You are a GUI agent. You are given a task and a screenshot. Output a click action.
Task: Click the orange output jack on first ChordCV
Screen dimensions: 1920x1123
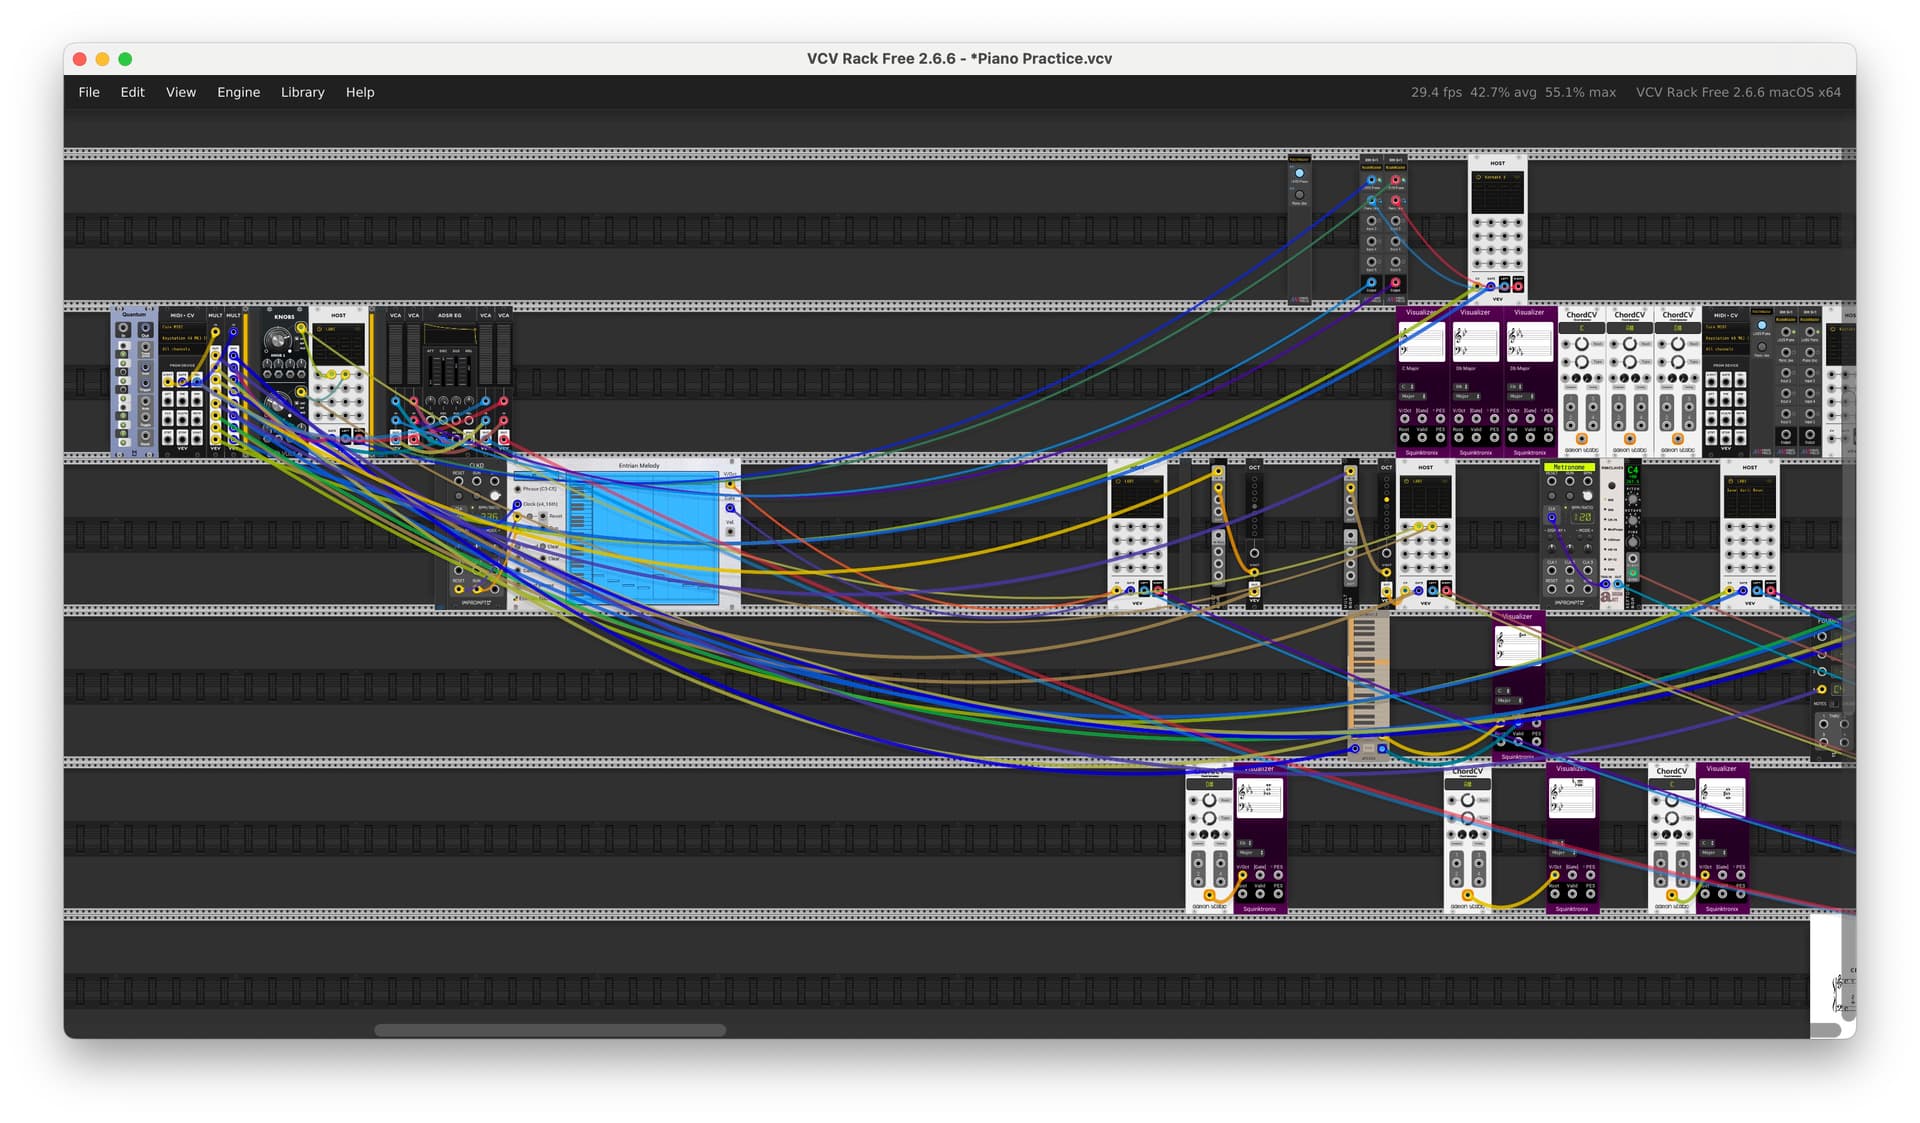point(1581,439)
